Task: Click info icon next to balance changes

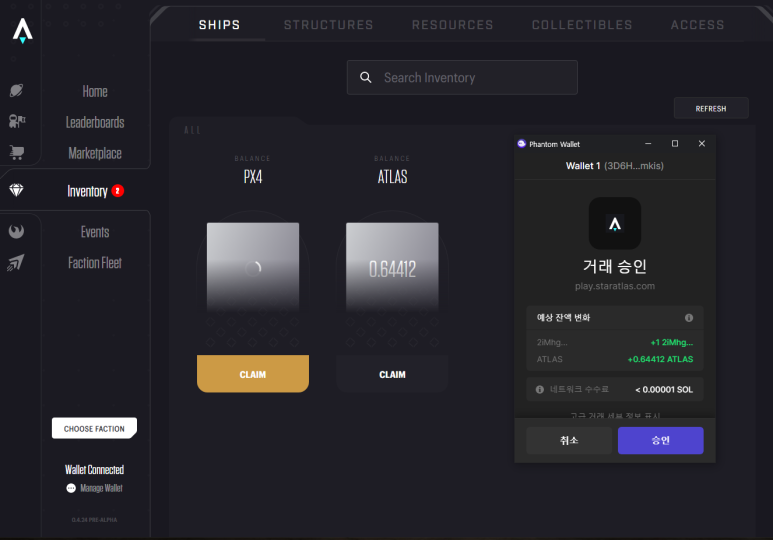Action: point(689,318)
